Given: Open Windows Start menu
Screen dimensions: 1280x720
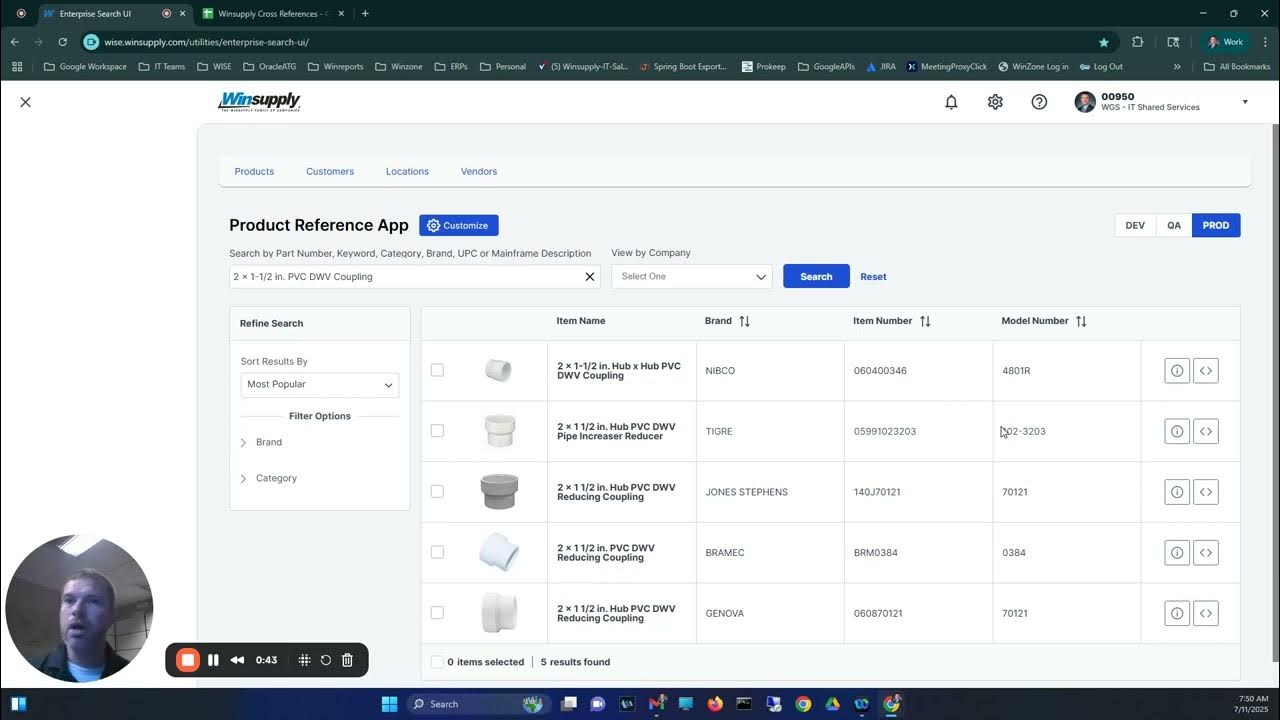Looking at the screenshot, I should (390, 704).
